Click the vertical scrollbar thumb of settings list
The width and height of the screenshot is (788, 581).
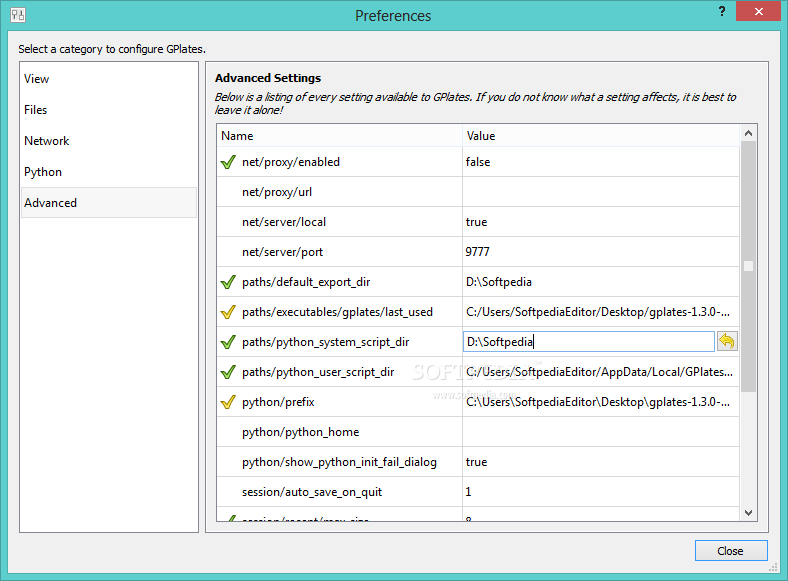coord(748,266)
